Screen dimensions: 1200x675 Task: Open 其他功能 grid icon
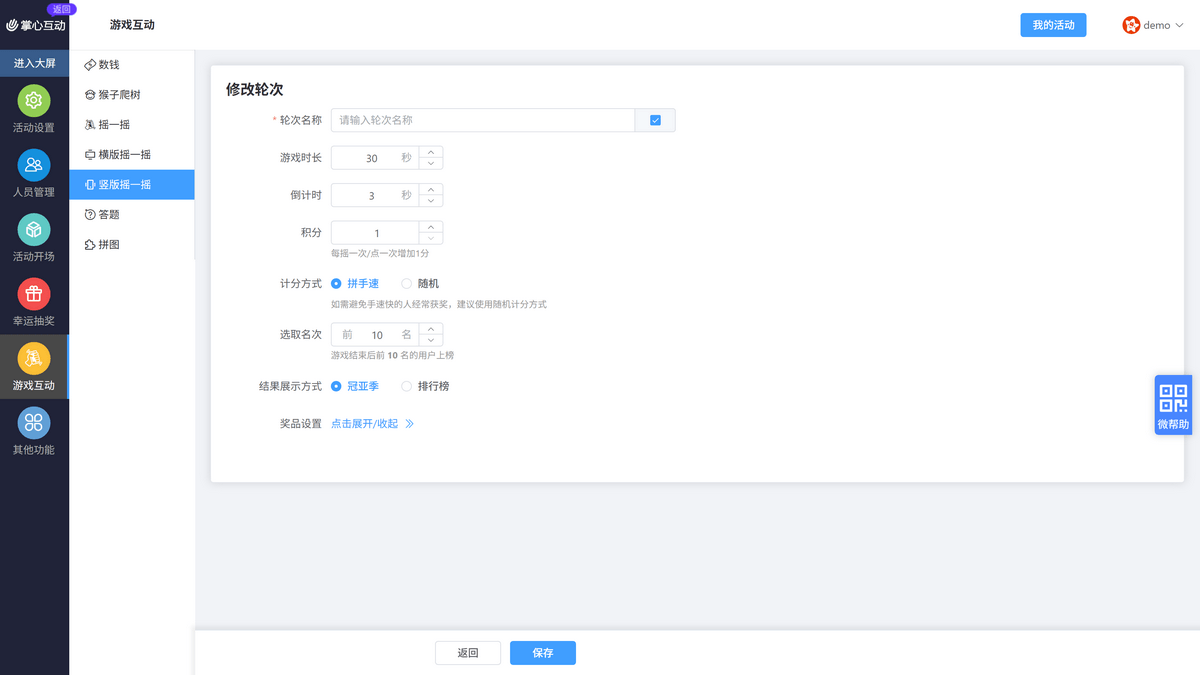click(34, 422)
